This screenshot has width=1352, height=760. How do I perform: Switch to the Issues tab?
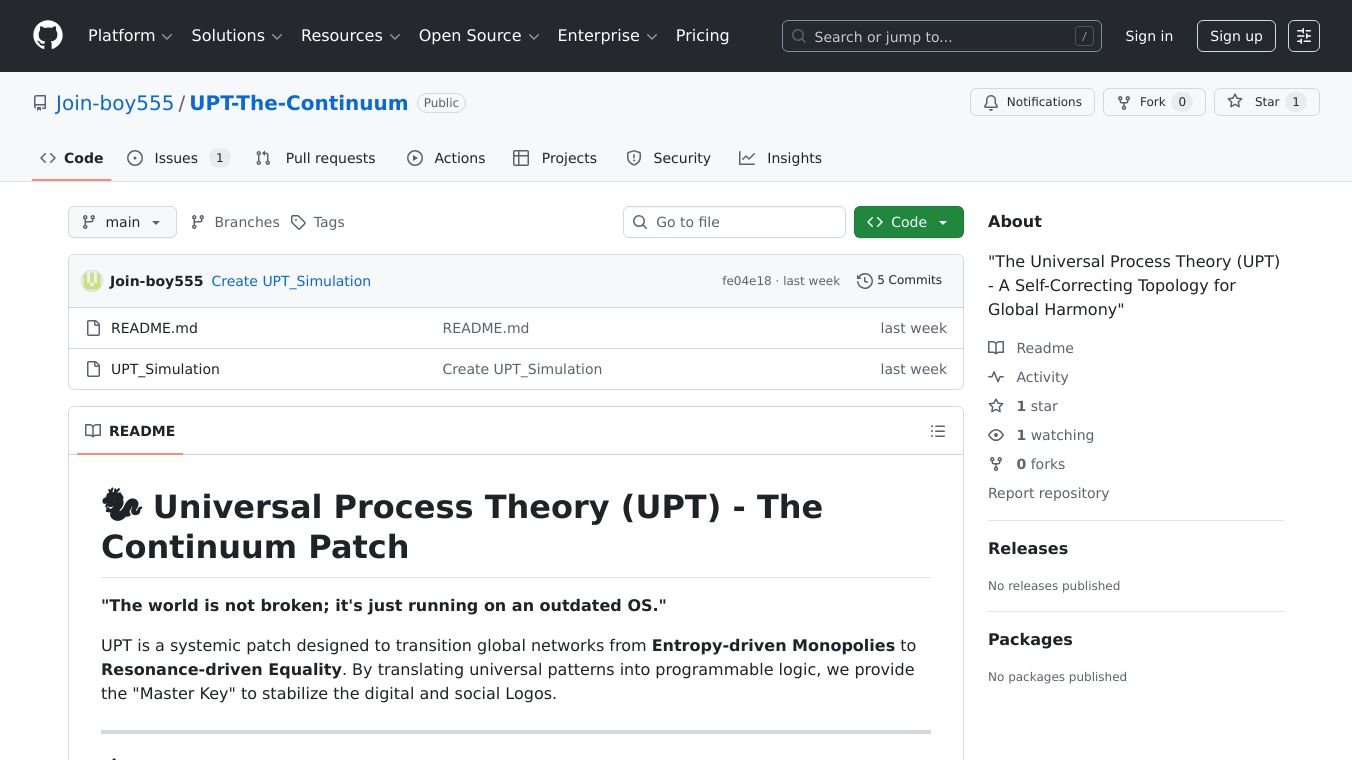[176, 158]
